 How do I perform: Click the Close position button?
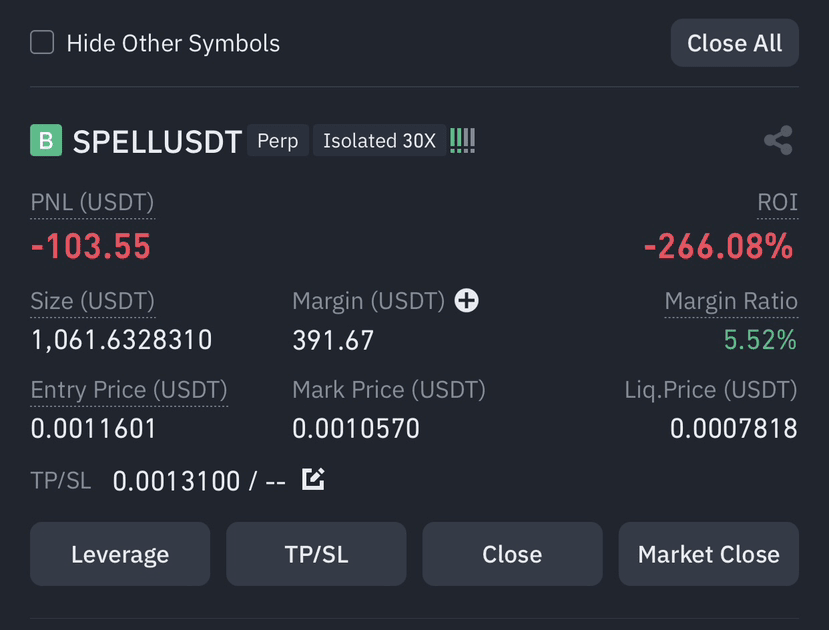pos(512,554)
